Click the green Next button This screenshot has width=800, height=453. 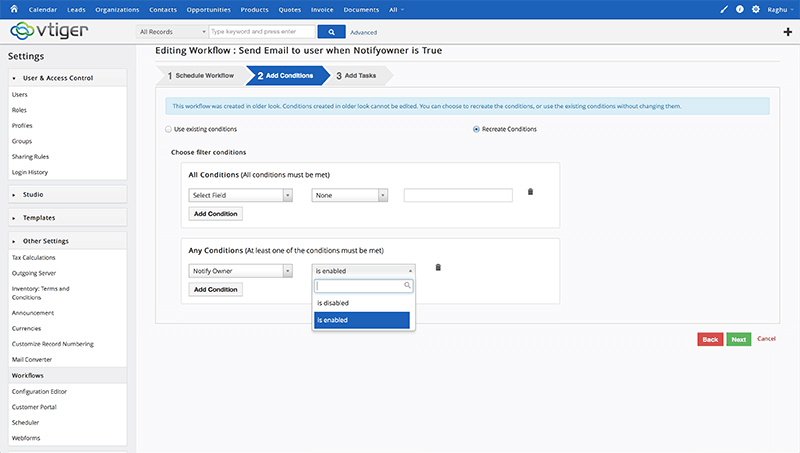click(x=739, y=339)
